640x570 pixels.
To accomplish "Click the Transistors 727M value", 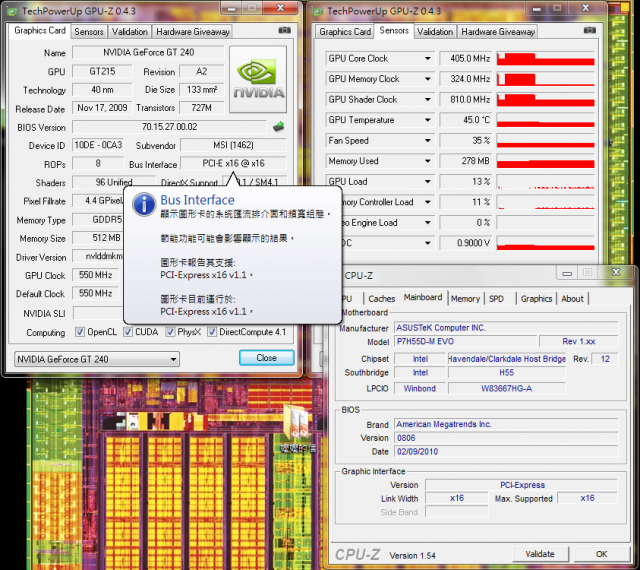I will click(202, 108).
